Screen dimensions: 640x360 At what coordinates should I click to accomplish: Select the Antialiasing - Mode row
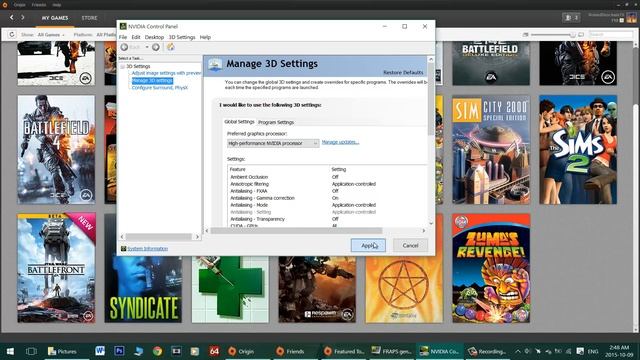pyautogui.click(x=328, y=205)
